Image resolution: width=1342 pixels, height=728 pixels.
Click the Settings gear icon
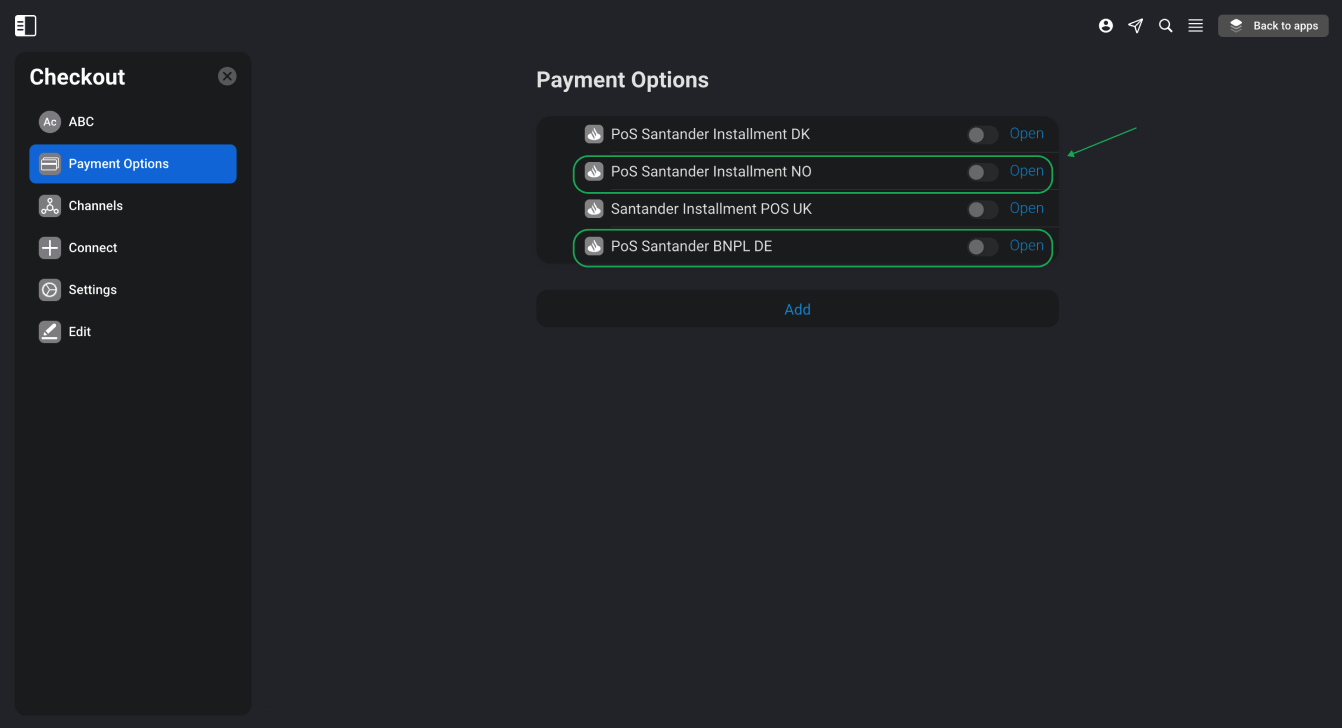coord(50,290)
